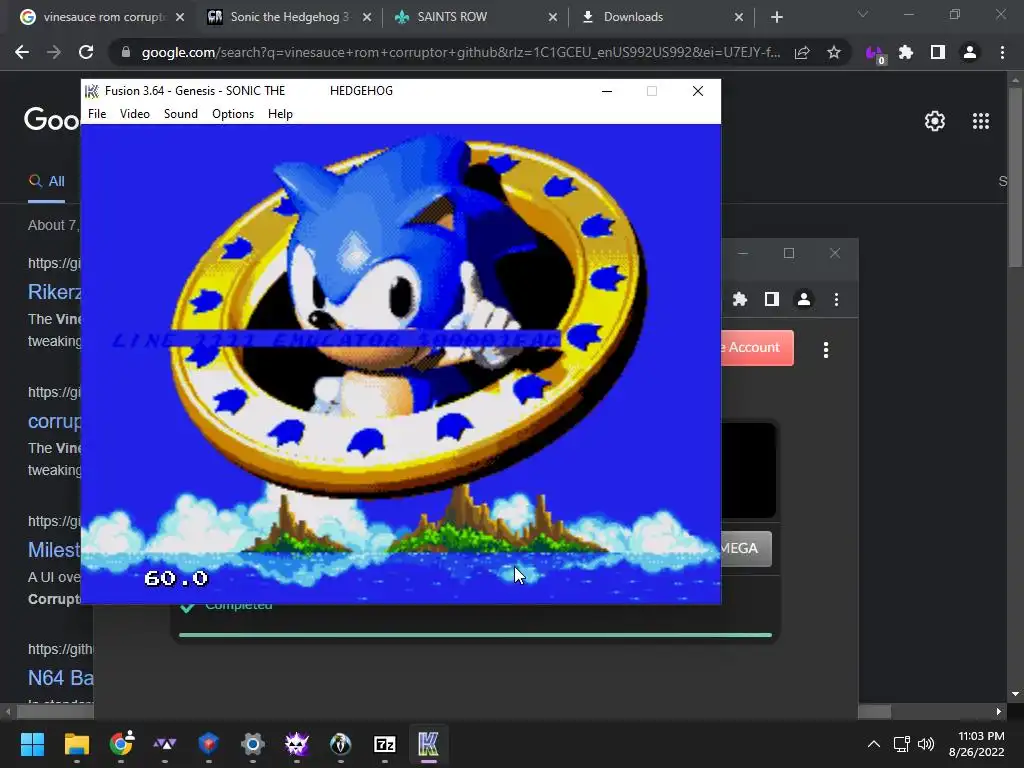Viewport: 1024px width, 768px height.
Task: Close the SAINTS ROW tab
Action: coord(553,17)
